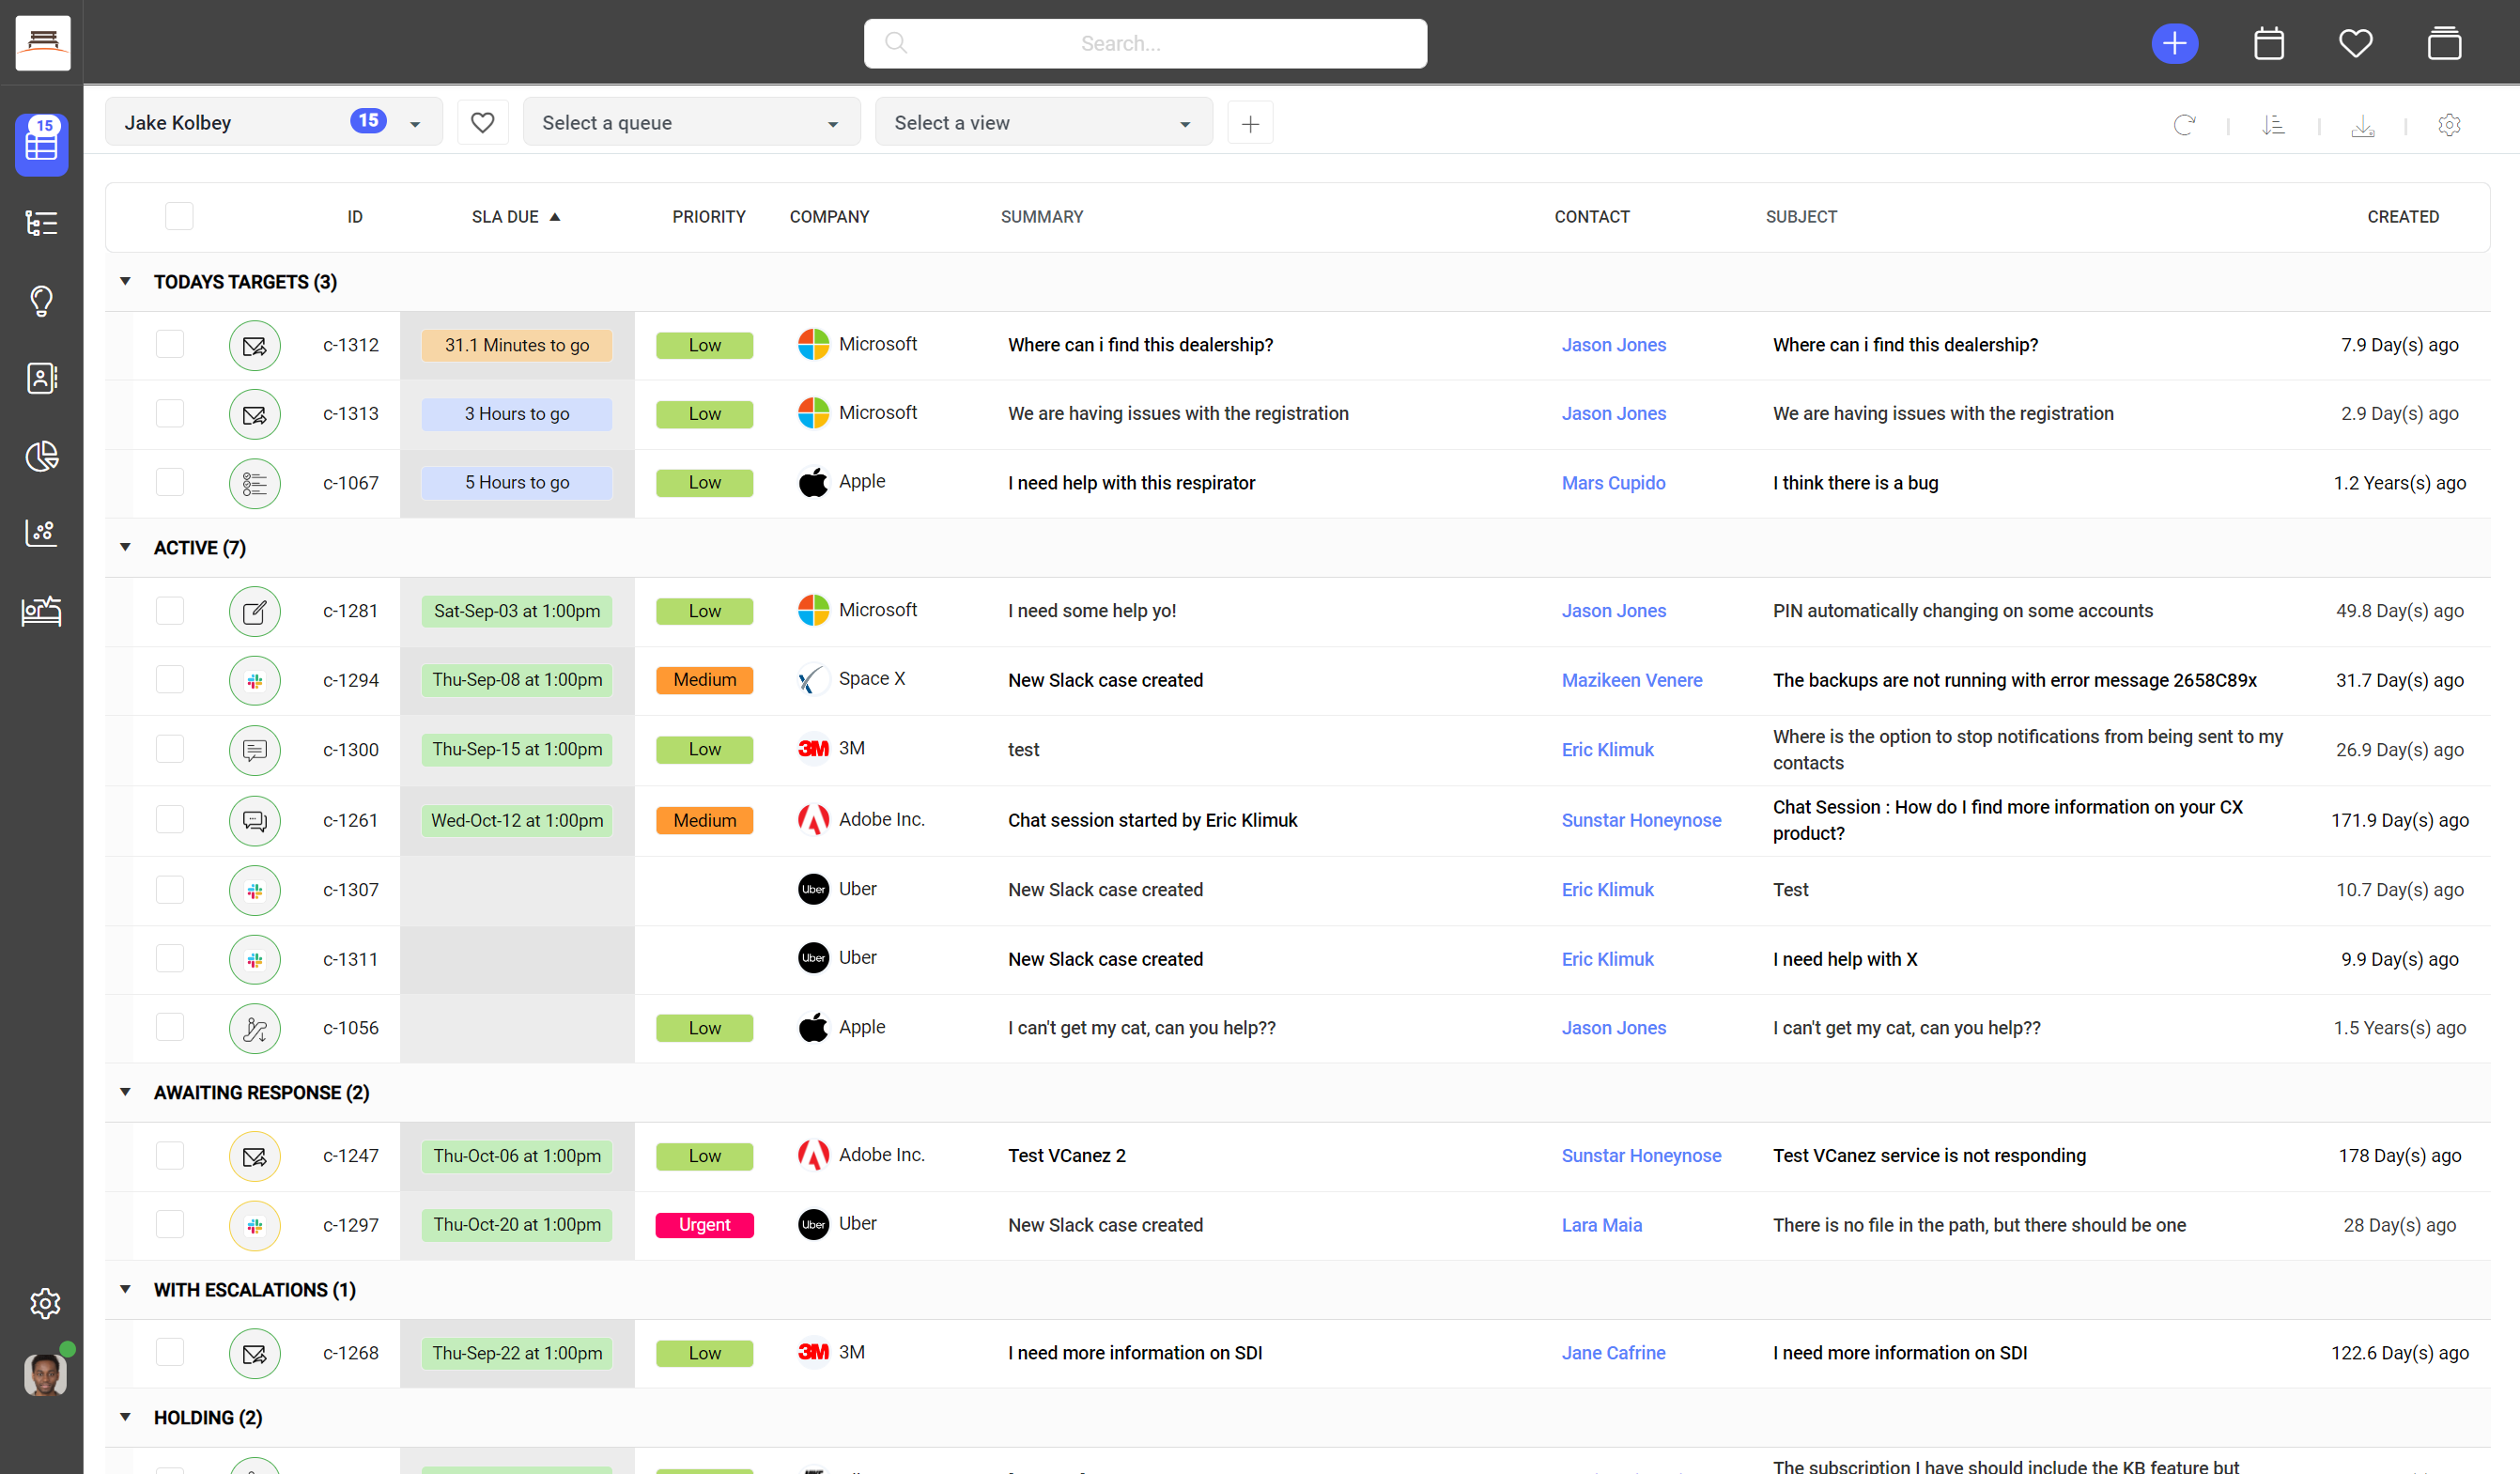Open the sort order icon near settings
The image size is (2520, 1474).
(2273, 124)
